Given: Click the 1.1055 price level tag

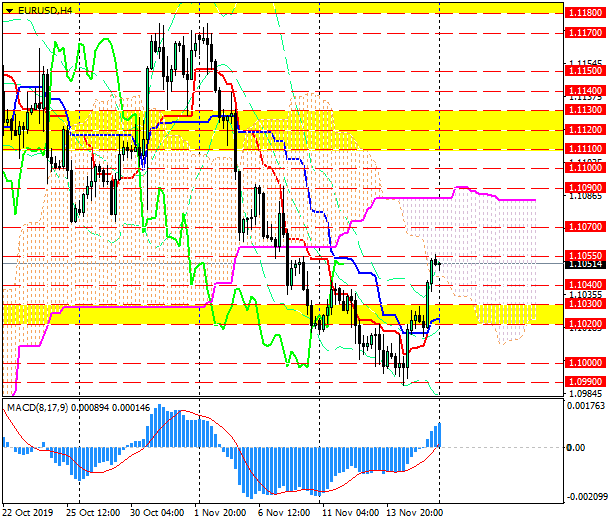Looking at the screenshot, I should point(582,255).
